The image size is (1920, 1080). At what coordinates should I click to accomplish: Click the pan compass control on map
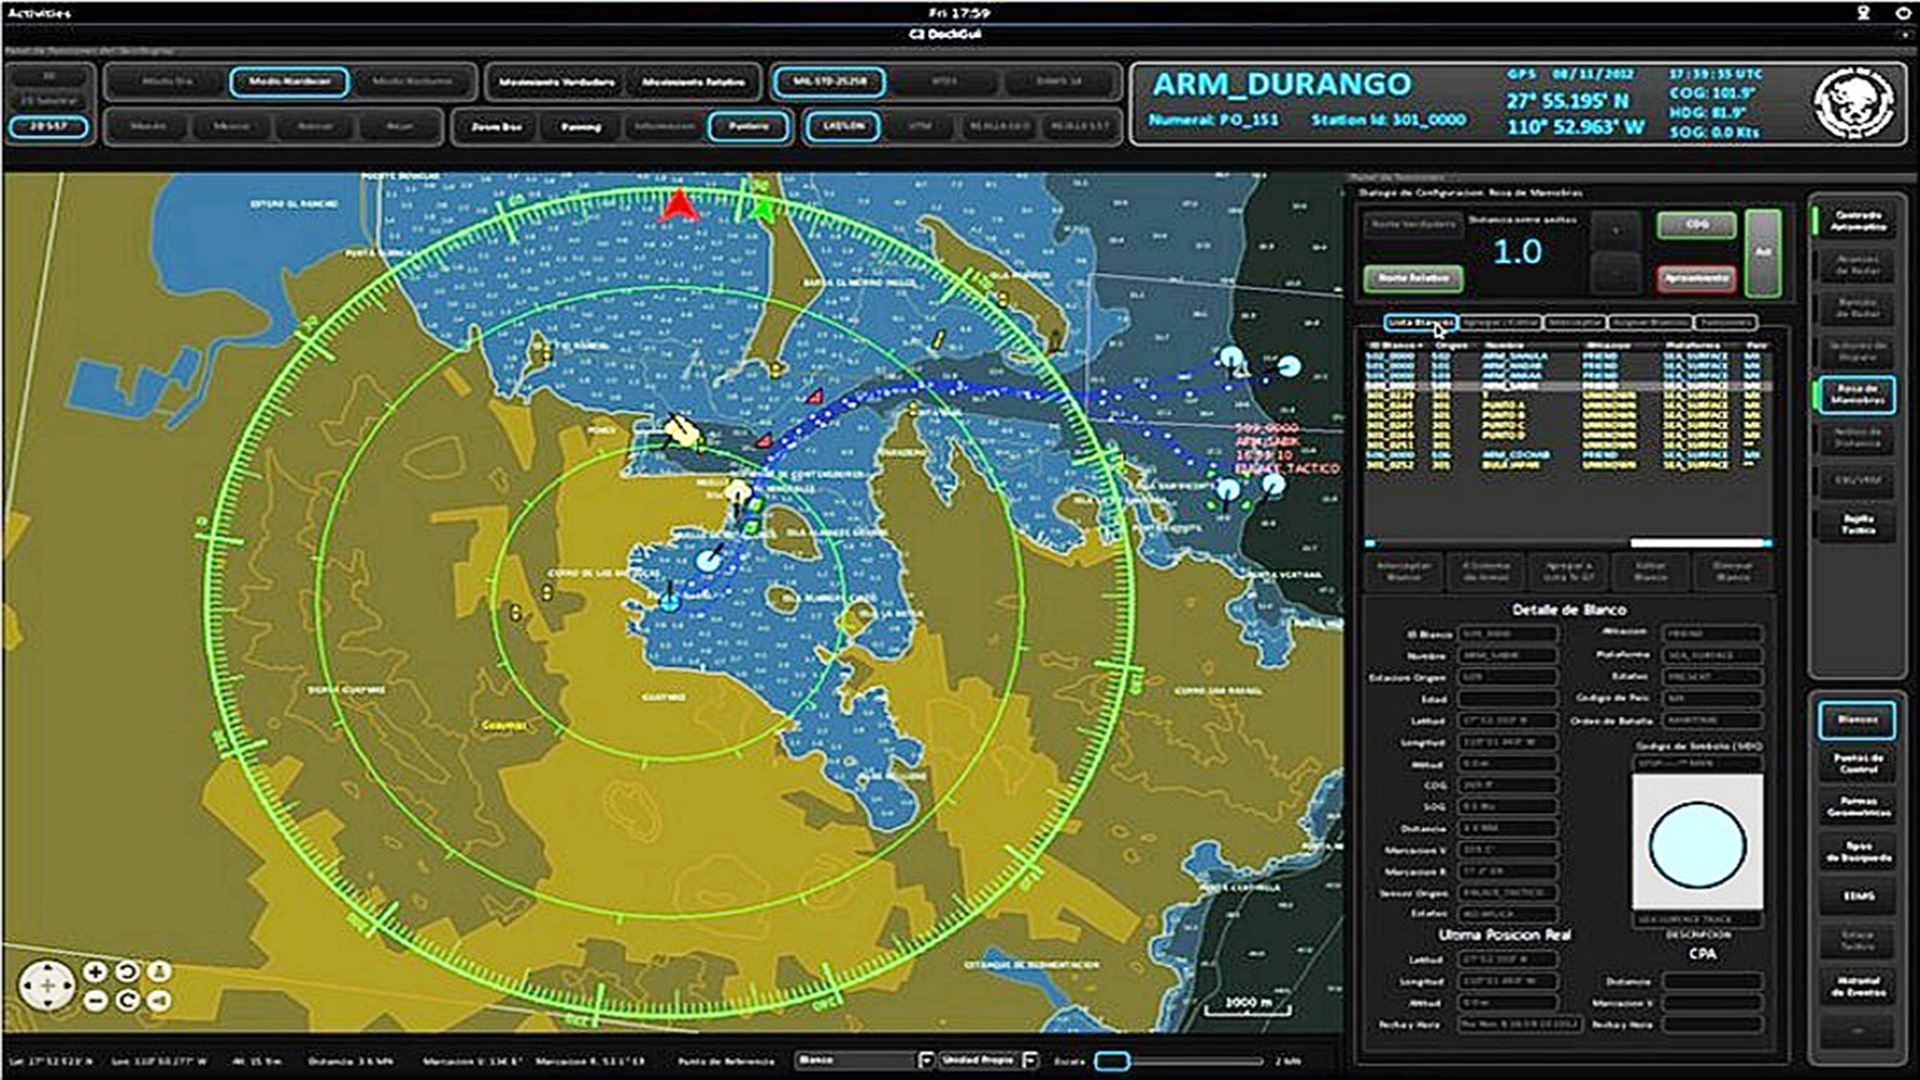coord(47,986)
